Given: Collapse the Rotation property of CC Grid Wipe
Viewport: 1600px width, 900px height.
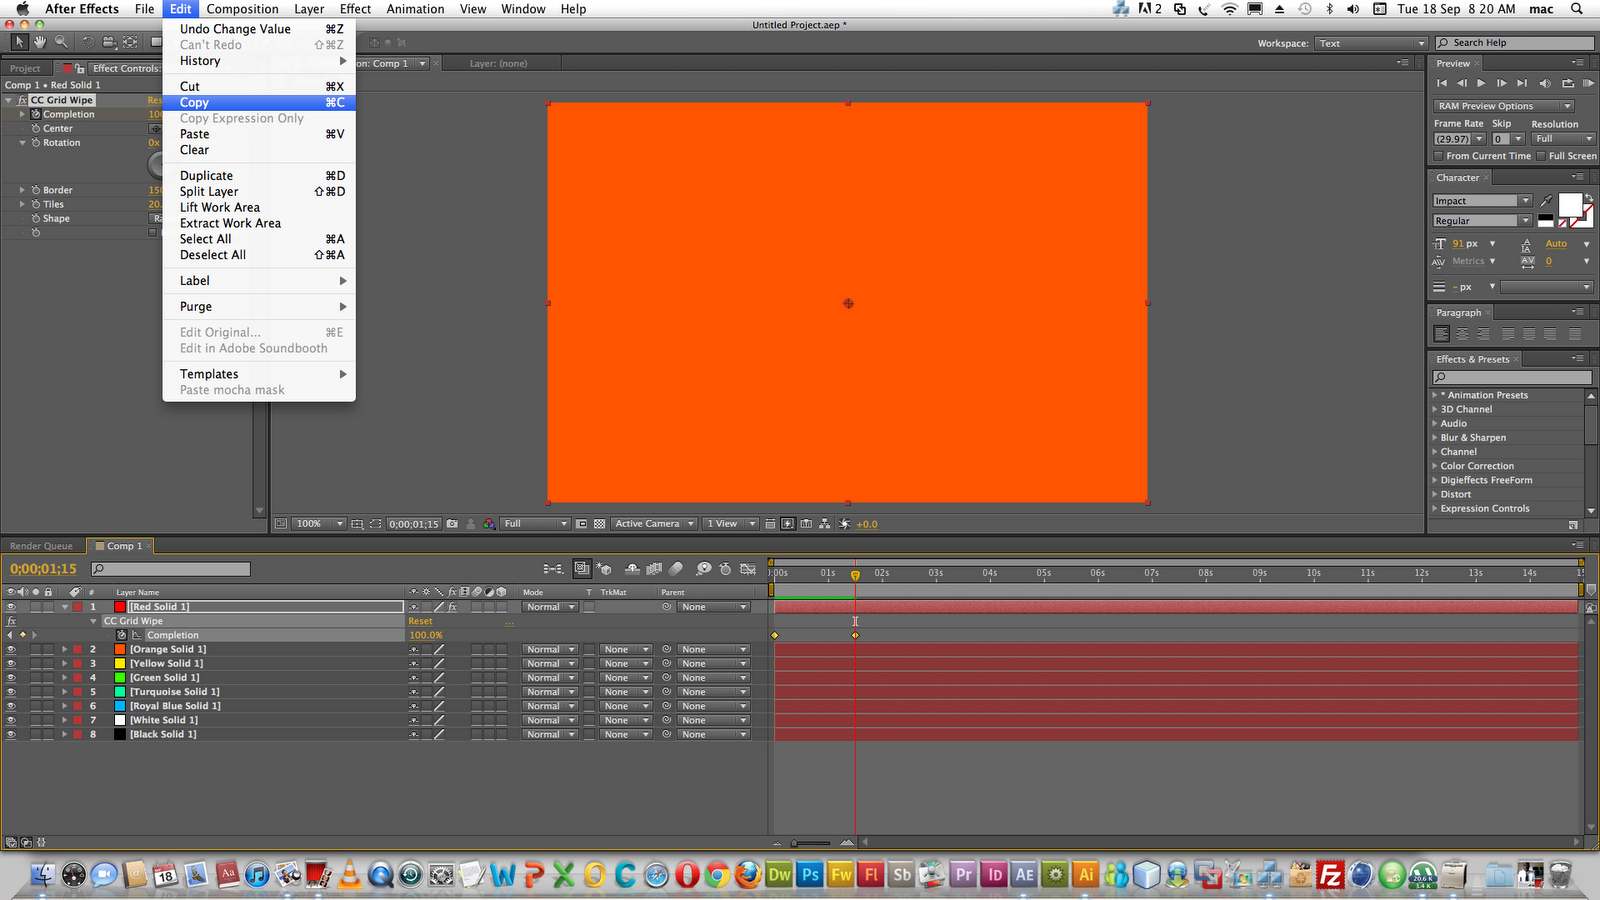Looking at the screenshot, I should coord(21,142).
